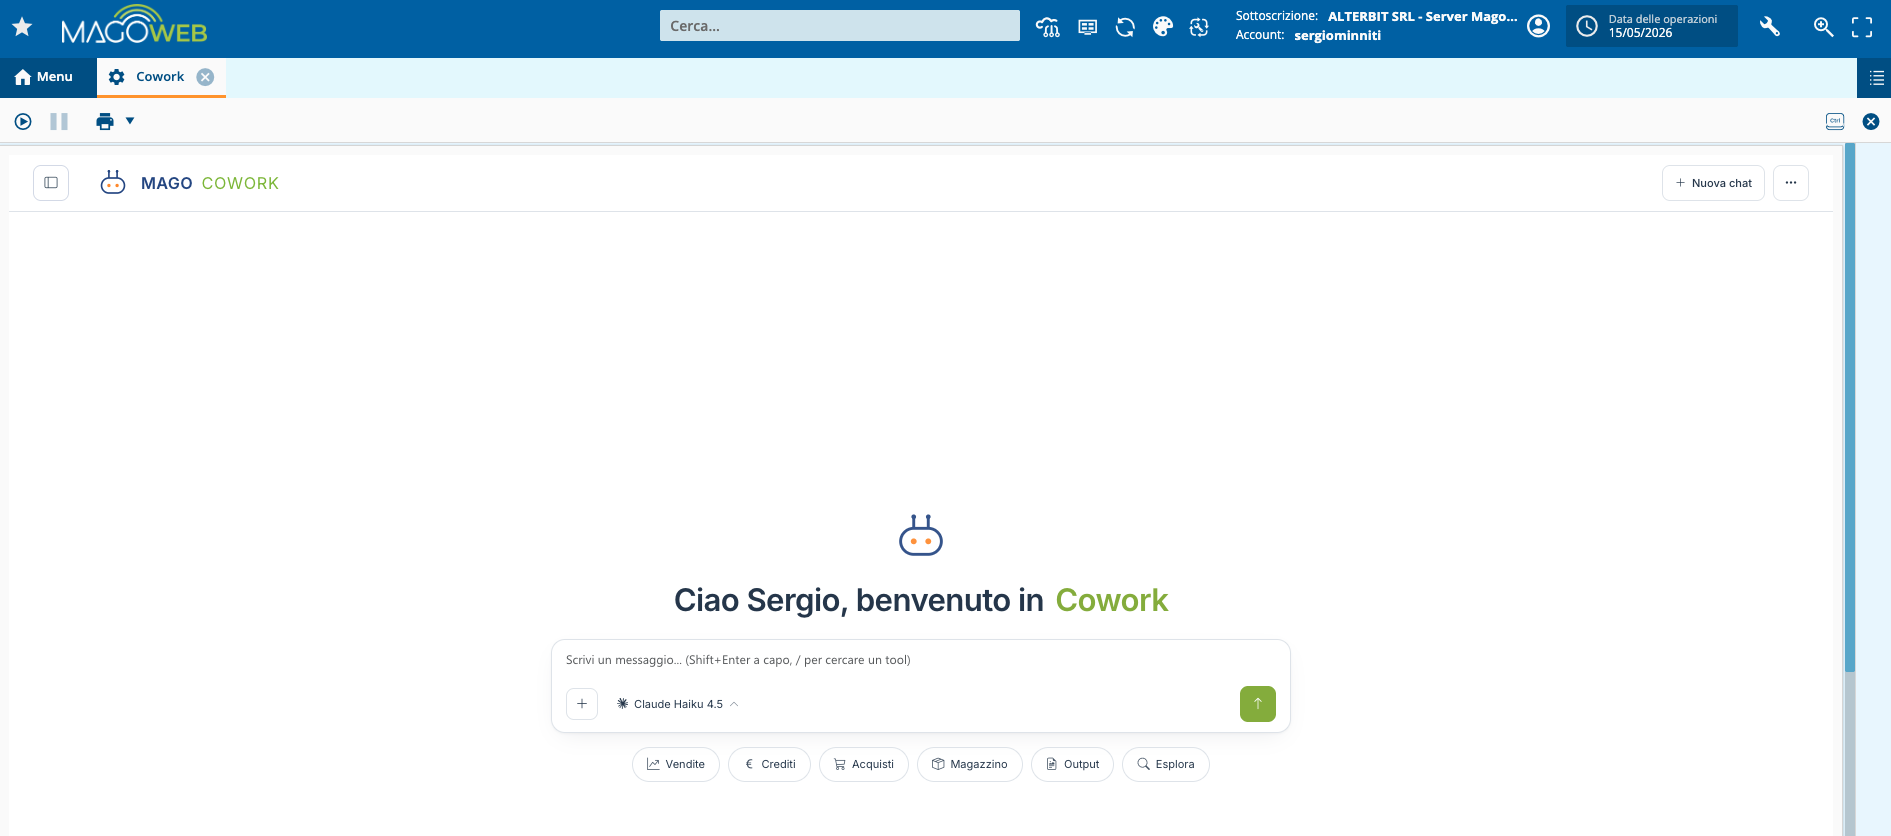Click the Ctrl keyboard shortcuts icon

[x=1835, y=121]
